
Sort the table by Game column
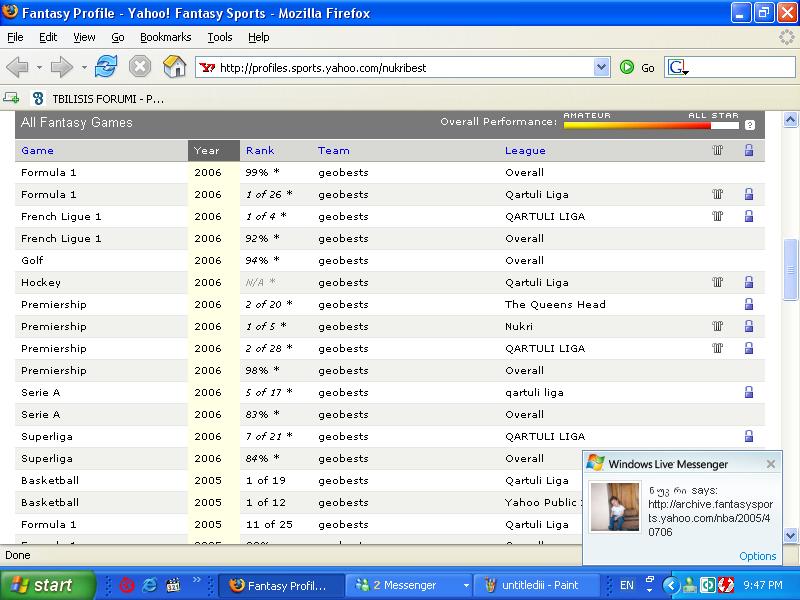pyautogui.click(x=37, y=151)
